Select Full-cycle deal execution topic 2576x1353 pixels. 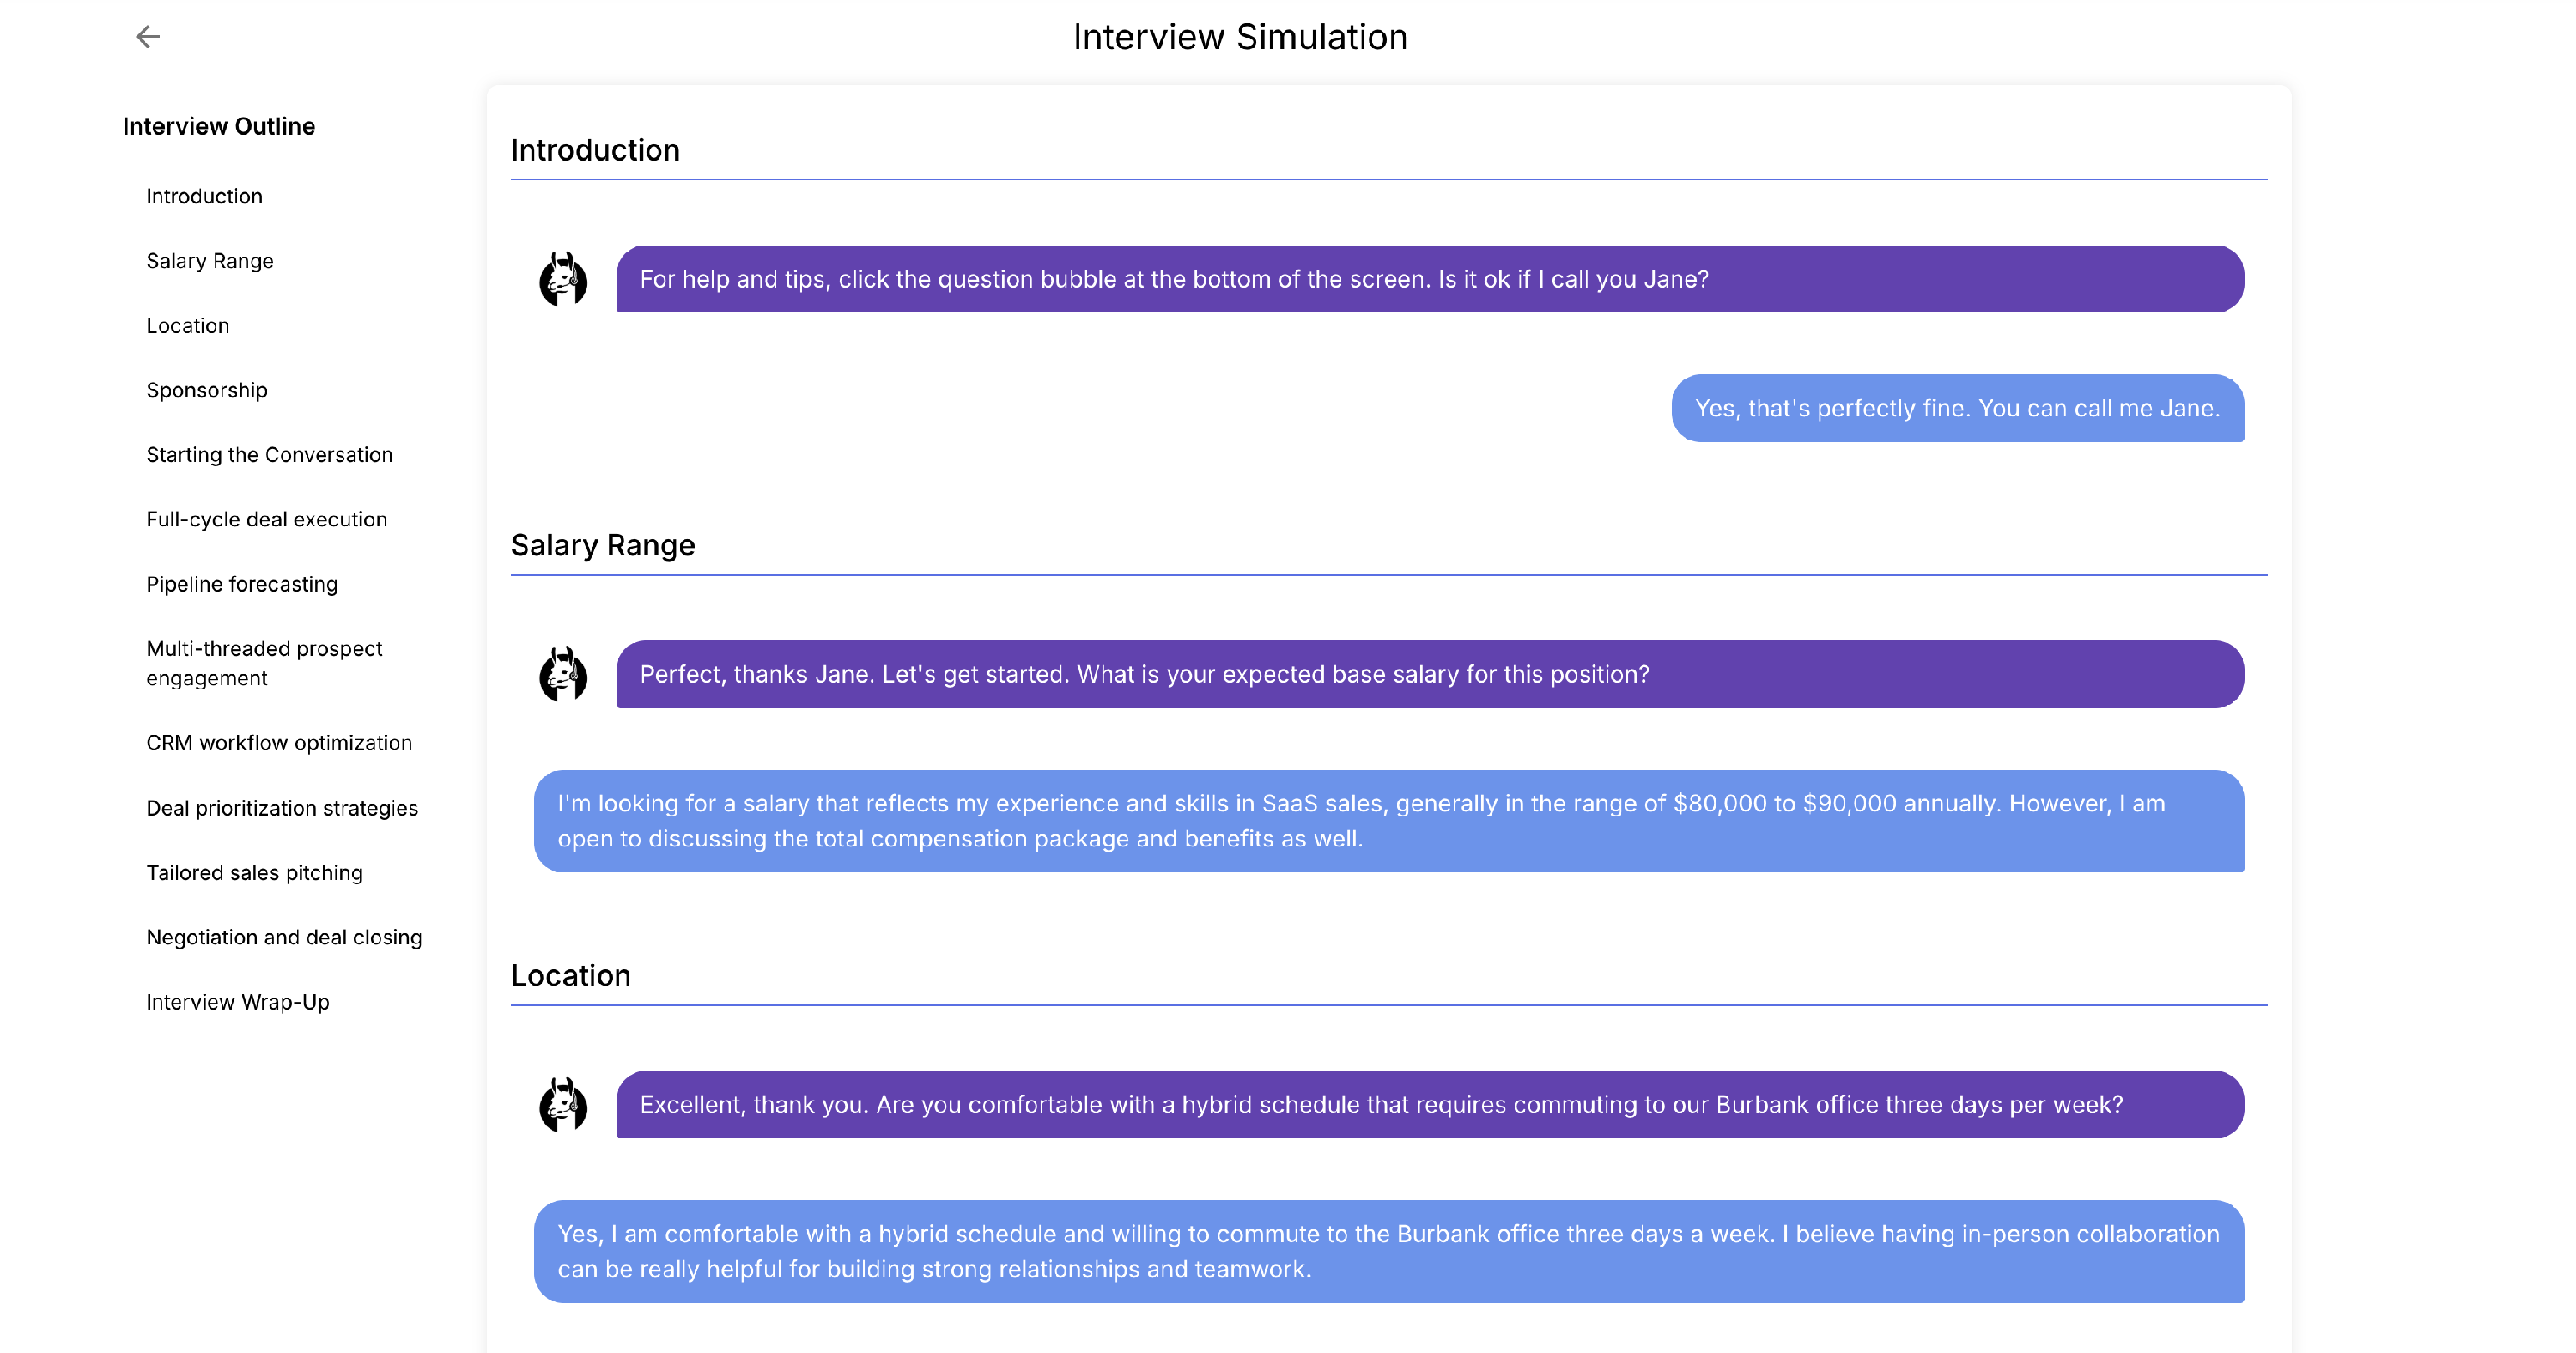point(266,519)
